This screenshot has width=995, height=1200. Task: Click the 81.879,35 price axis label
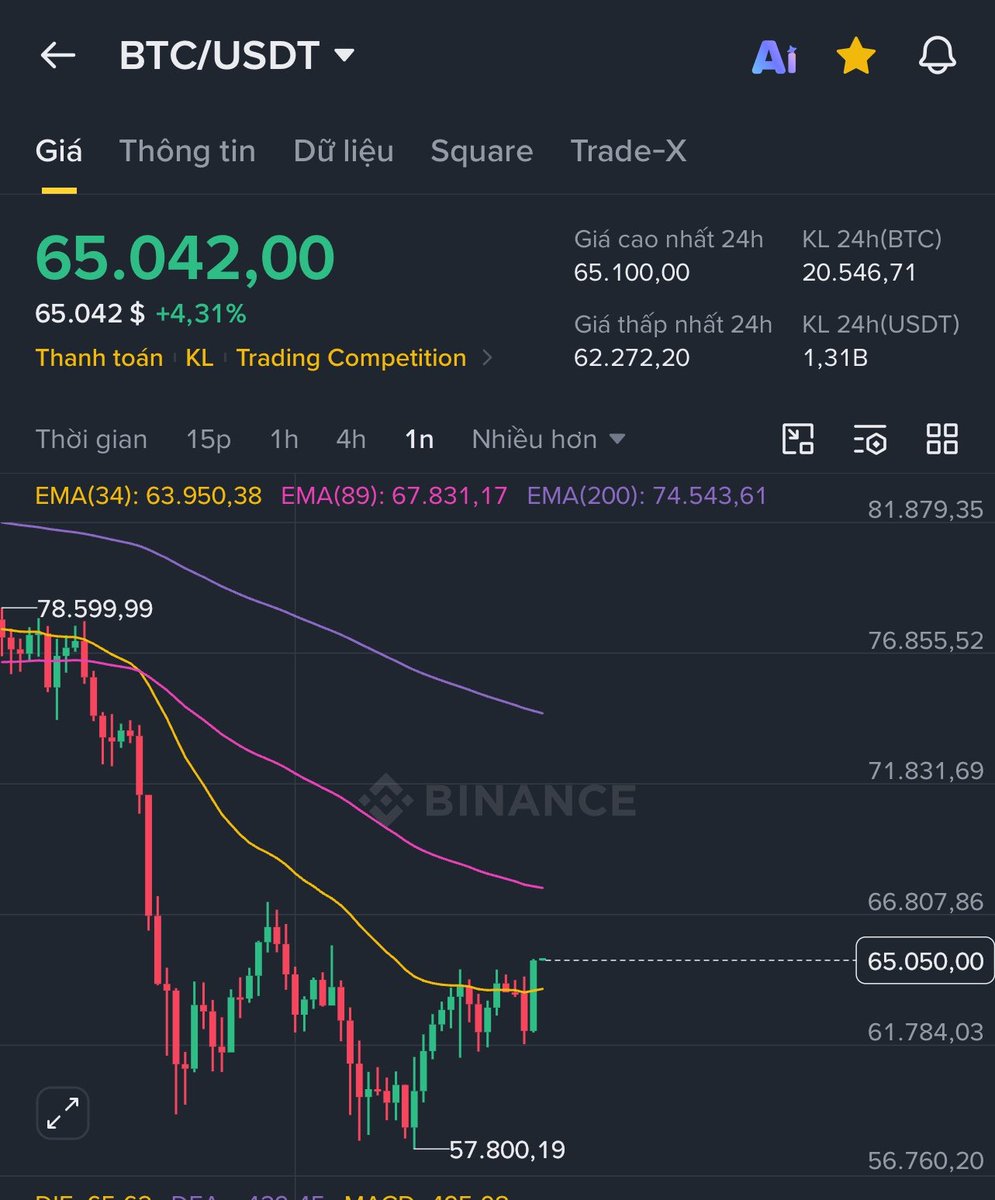[926, 510]
